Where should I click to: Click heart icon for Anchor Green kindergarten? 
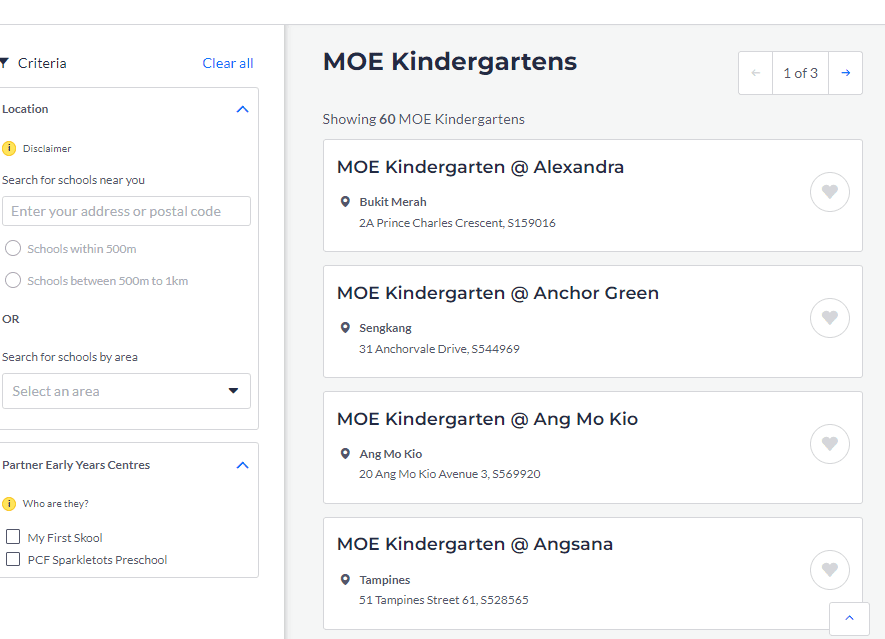[829, 318]
